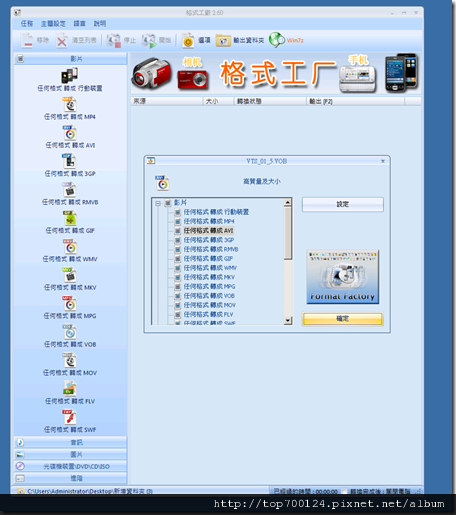Select 轉成 MOV in the dialog tree
This screenshot has height=515, width=456.
coord(210,305)
